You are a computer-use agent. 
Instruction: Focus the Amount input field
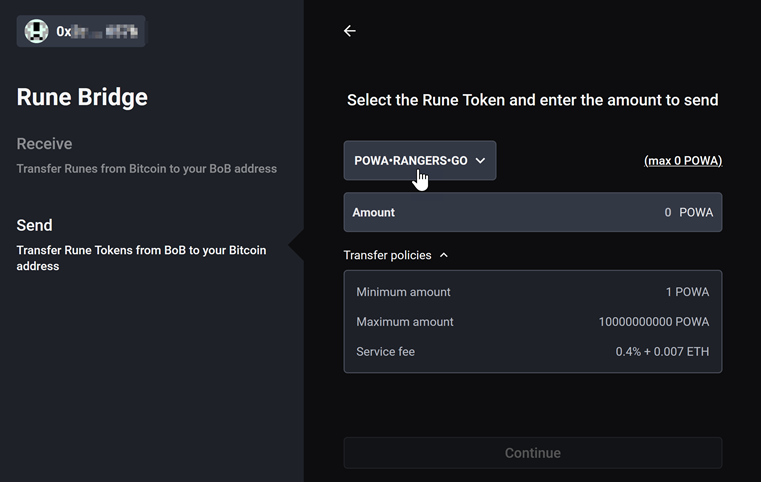tap(533, 212)
